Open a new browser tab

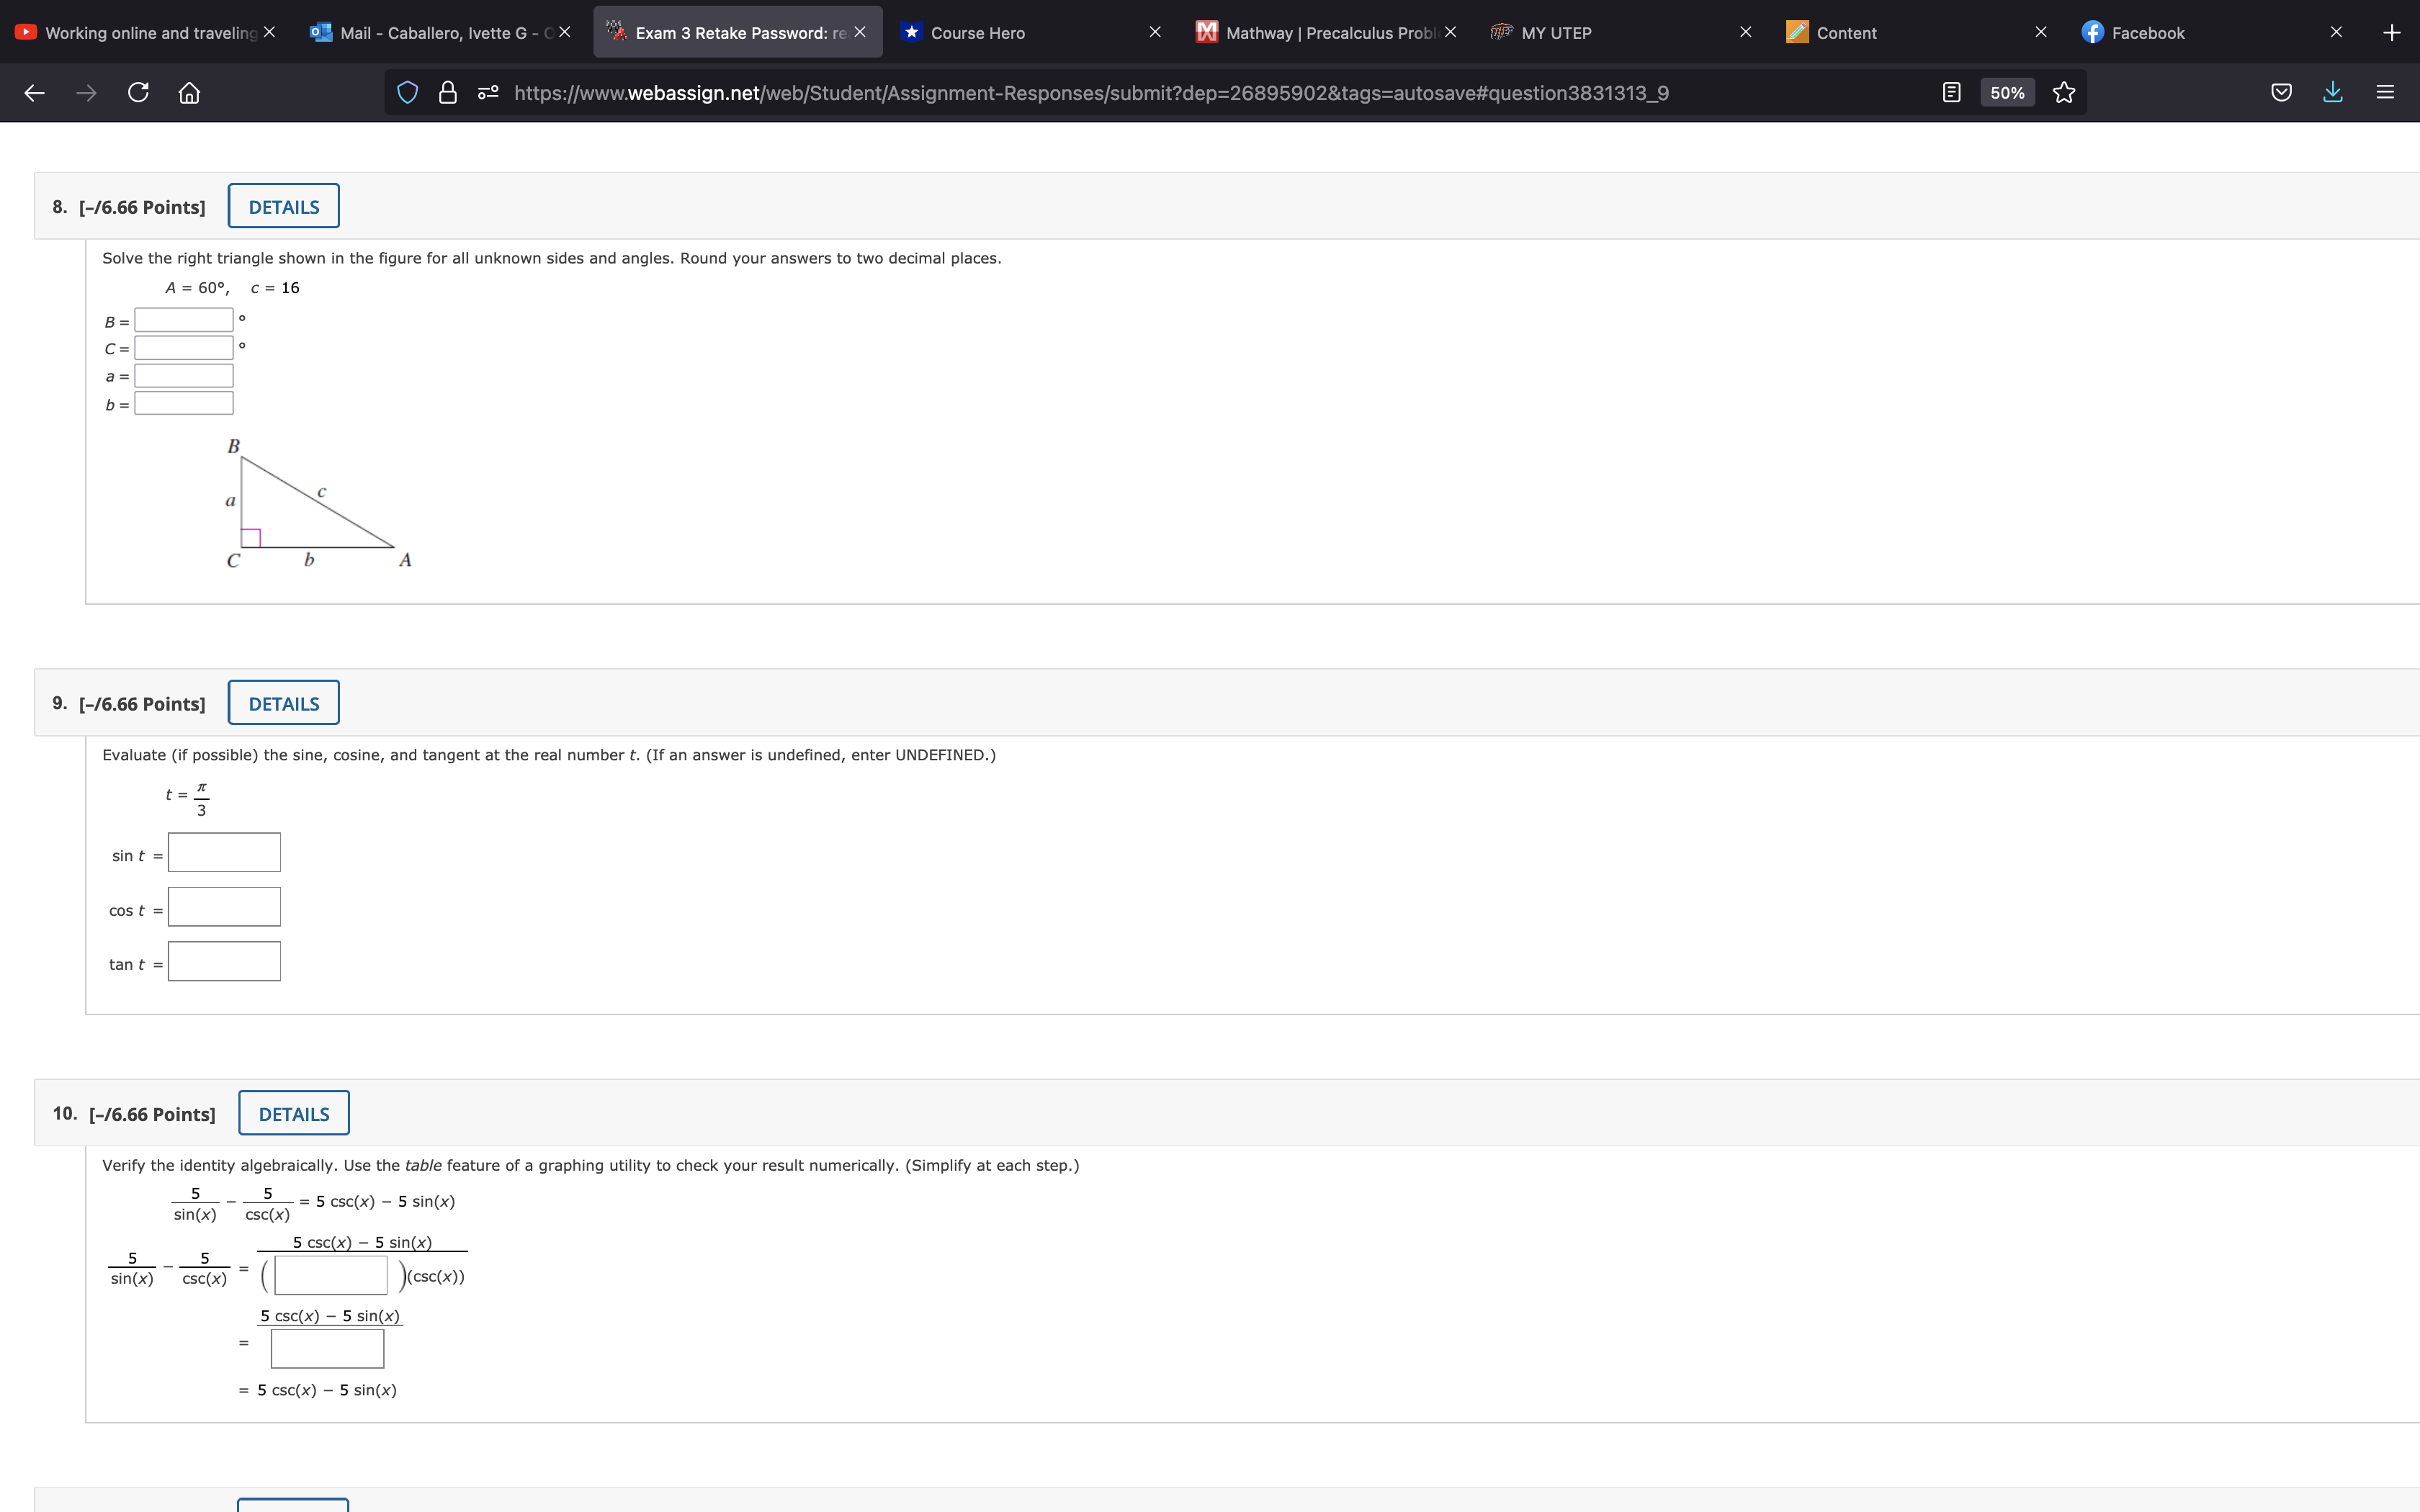[x=2391, y=33]
